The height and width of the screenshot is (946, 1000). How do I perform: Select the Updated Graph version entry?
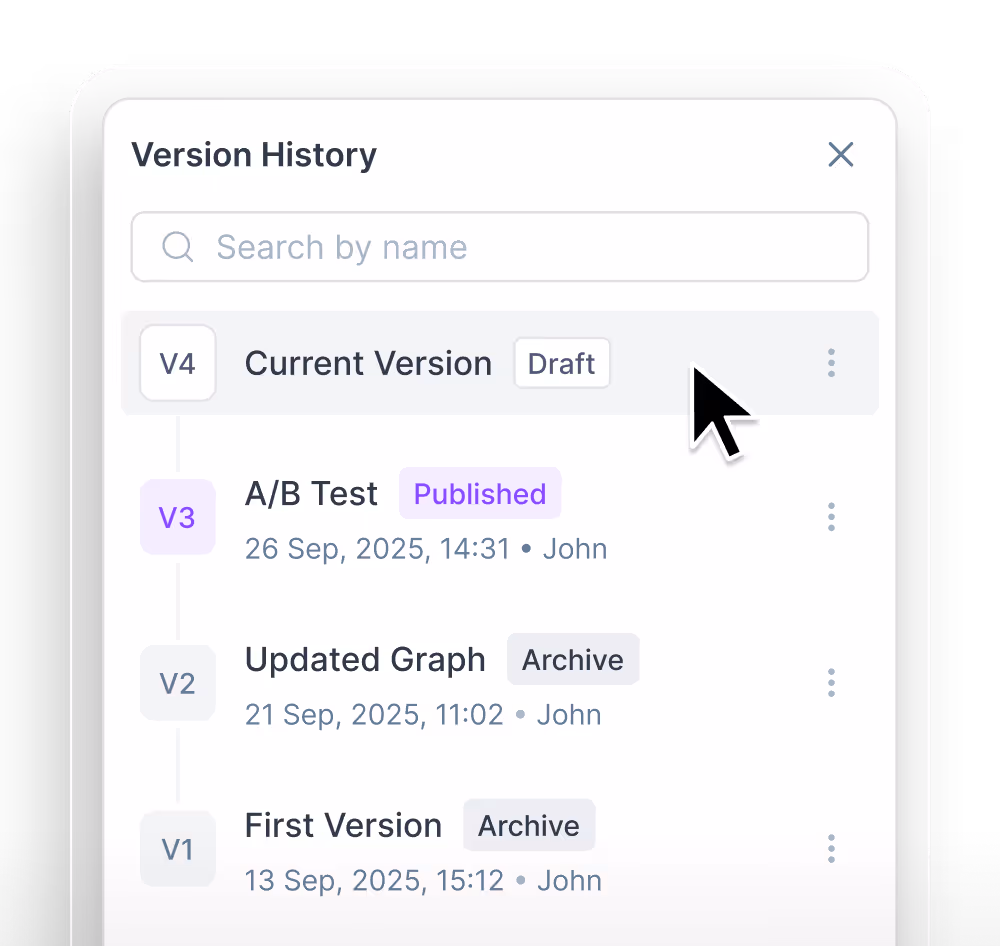(499, 683)
